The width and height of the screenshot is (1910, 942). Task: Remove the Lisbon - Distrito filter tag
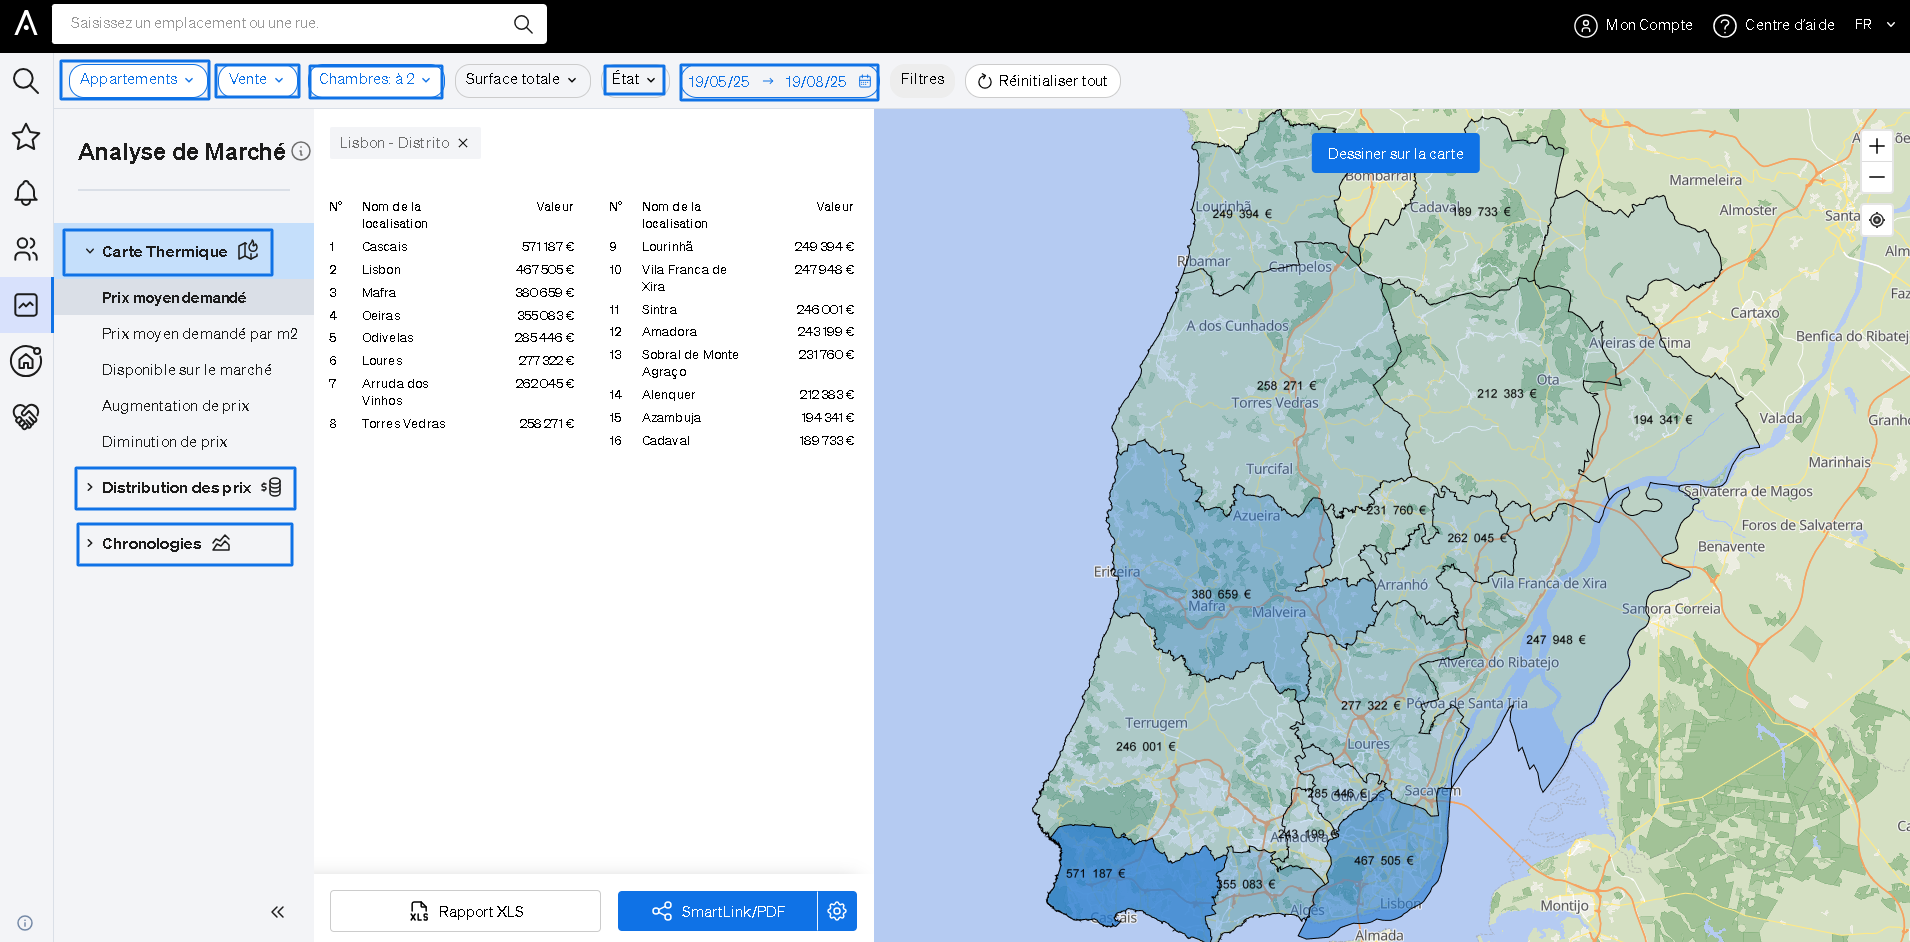[x=463, y=143]
